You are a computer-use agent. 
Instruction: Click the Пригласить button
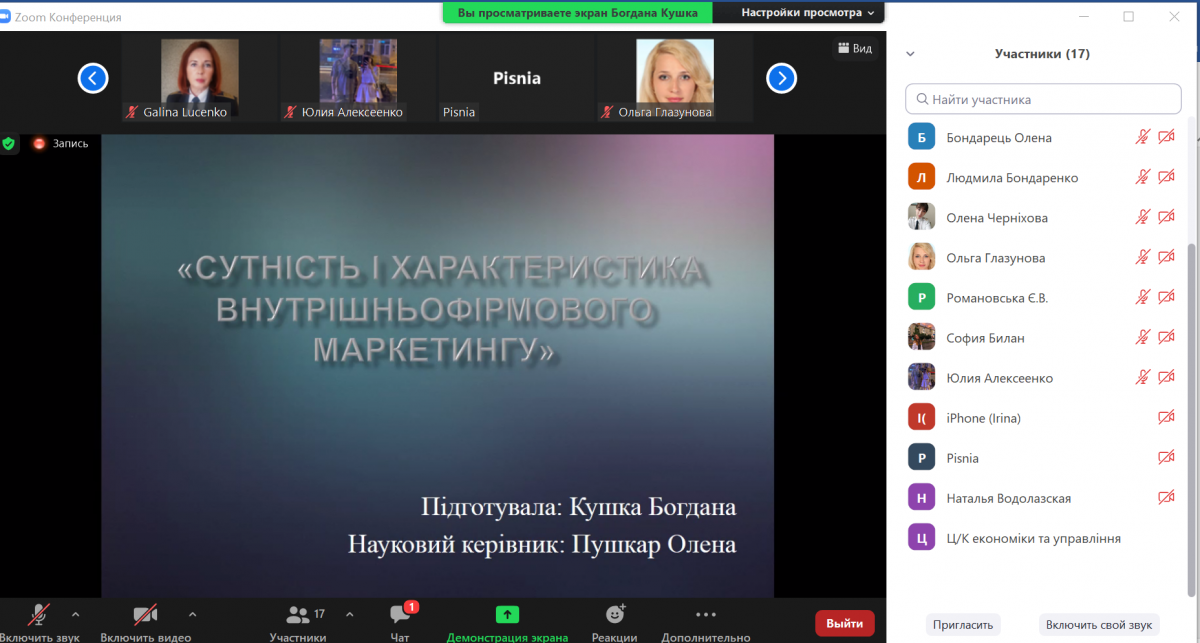(x=962, y=624)
